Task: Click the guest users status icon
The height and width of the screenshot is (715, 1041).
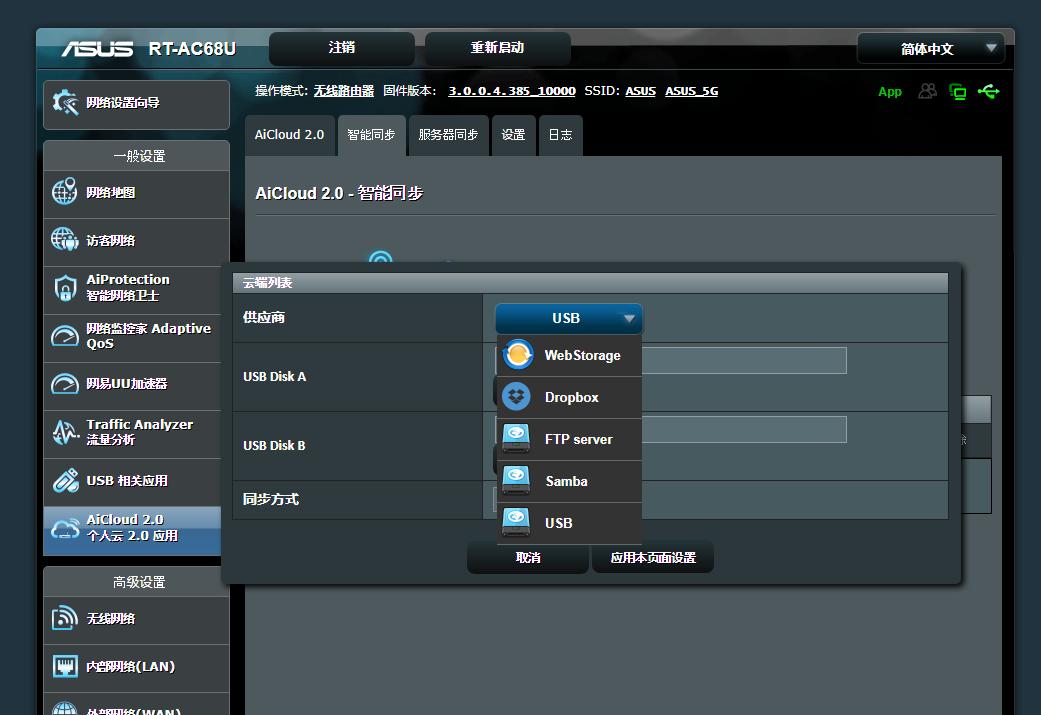Action: pyautogui.click(x=927, y=91)
